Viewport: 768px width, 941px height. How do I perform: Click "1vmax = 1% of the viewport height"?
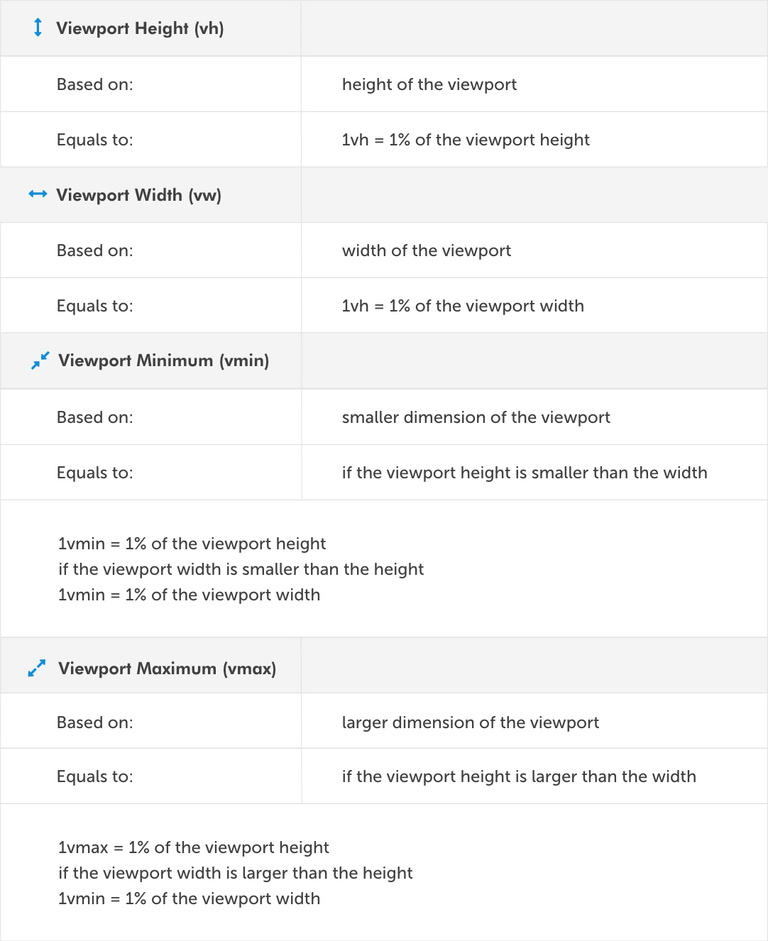[x=193, y=848]
